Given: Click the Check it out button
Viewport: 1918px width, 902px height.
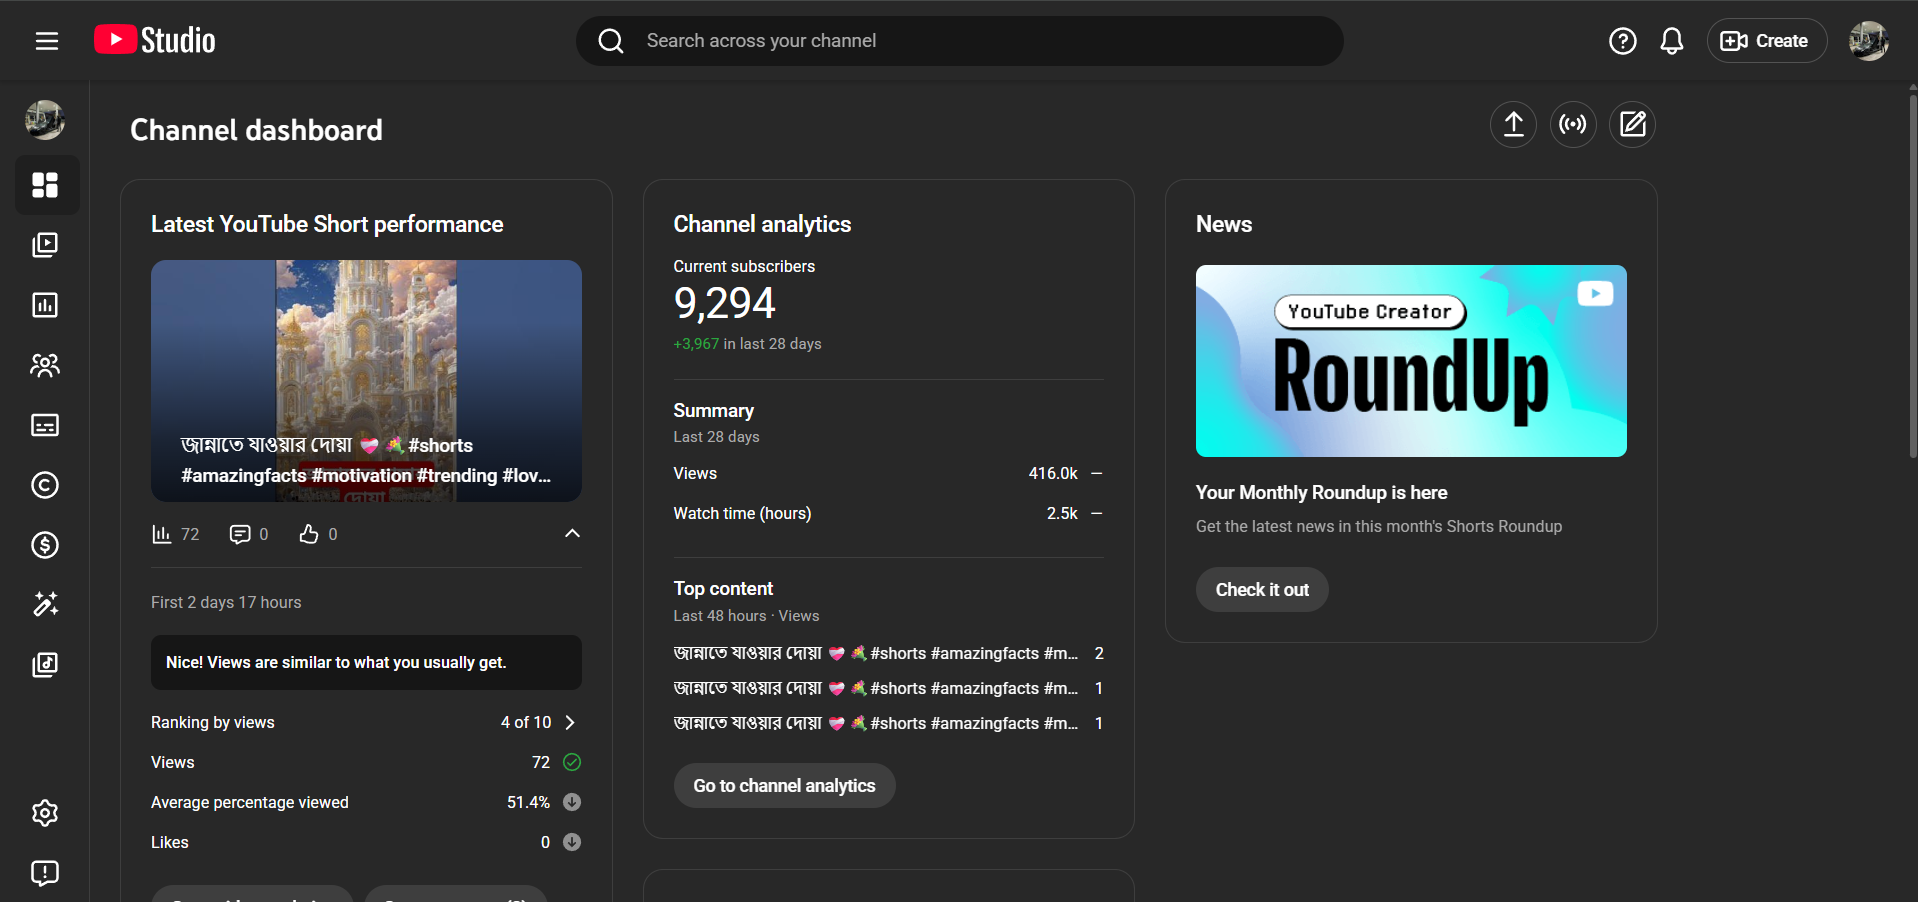Looking at the screenshot, I should [1261, 590].
